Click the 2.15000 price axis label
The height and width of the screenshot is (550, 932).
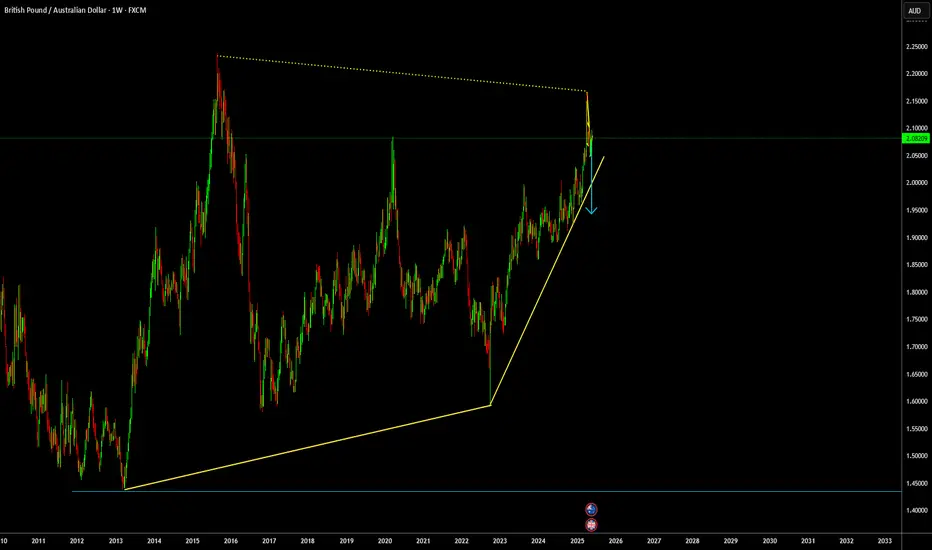(917, 101)
